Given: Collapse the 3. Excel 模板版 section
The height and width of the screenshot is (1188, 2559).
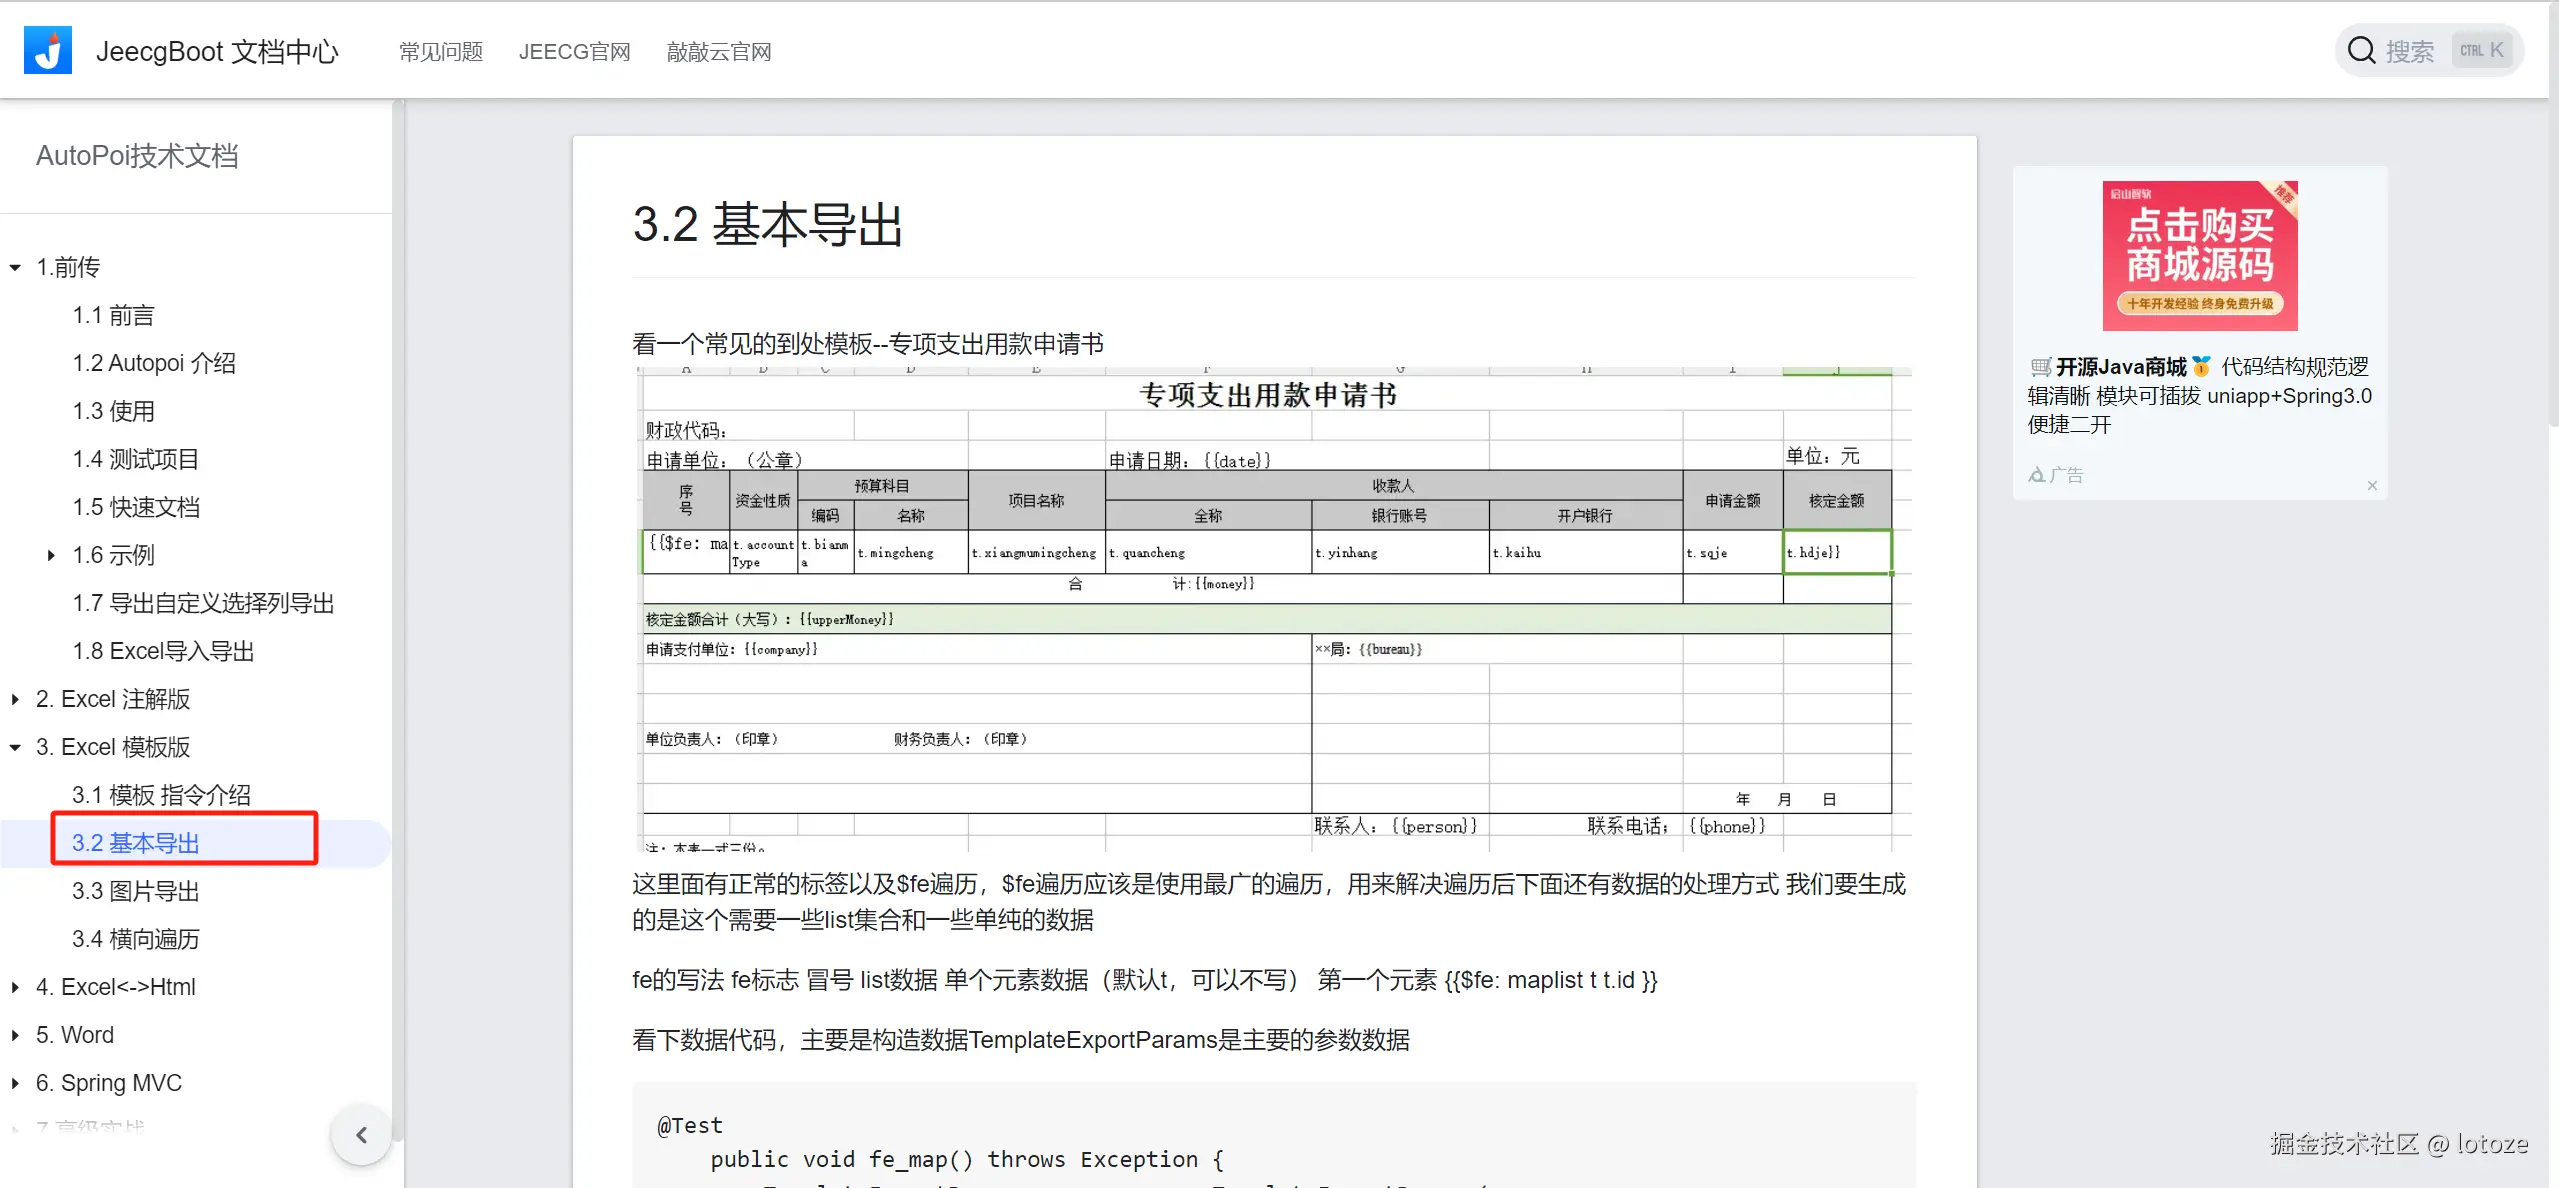Looking at the screenshot, I should 16,748.
